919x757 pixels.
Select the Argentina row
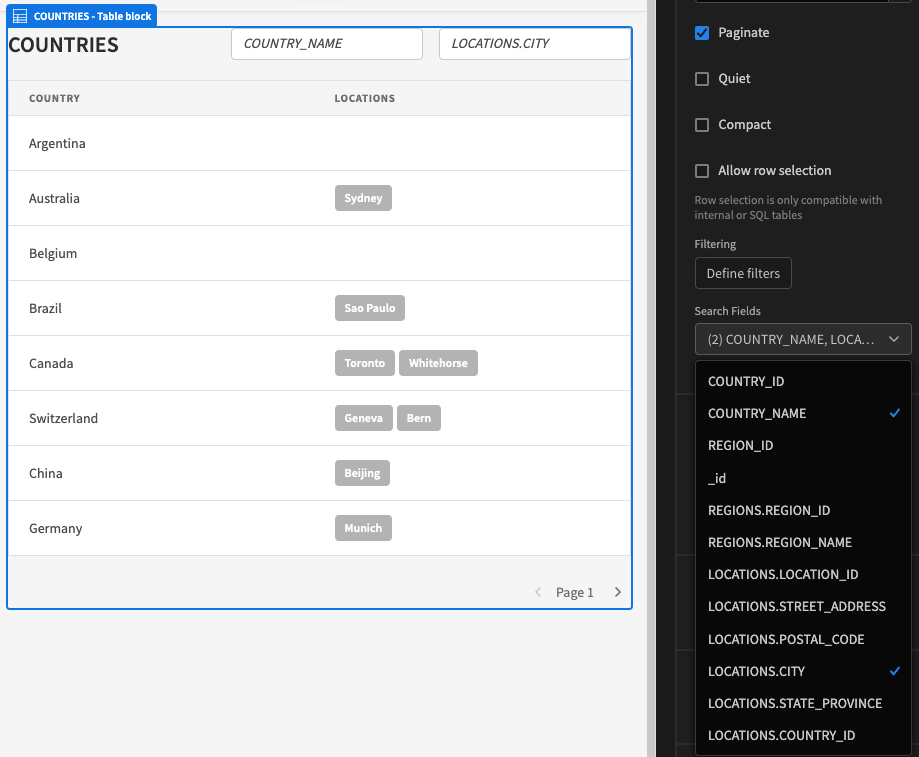pyautogui.click(x=319, y=144)
